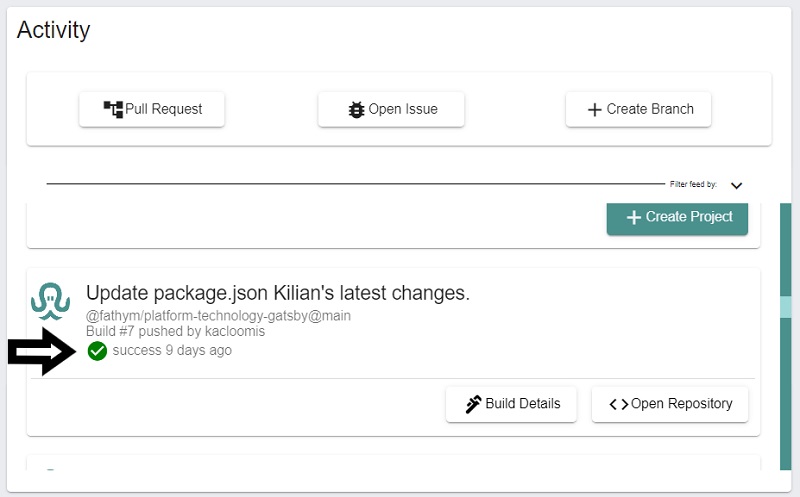Click the plus icon on Create Branch
Screen dimensions: 800x497
(594, 110)
